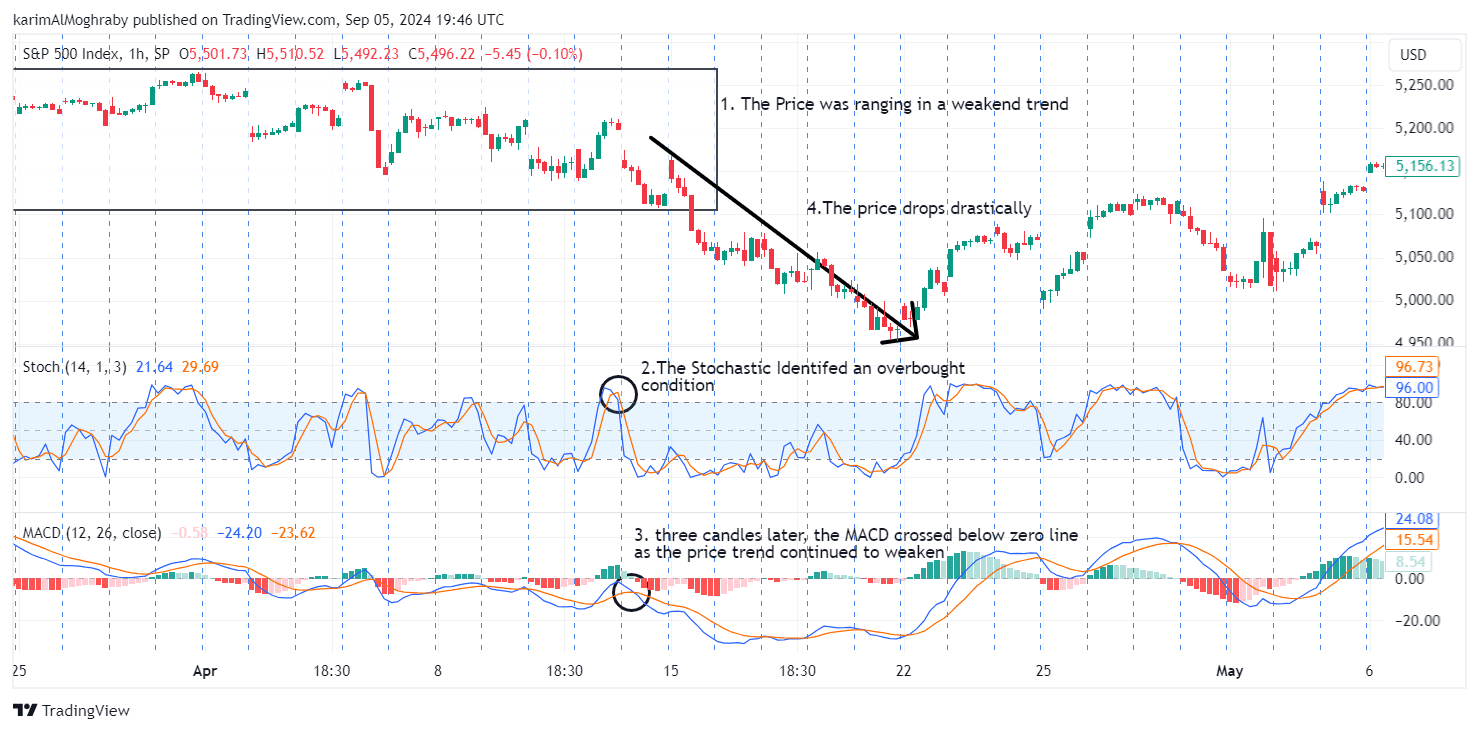This screenshot has height=732, width=1479.
Task: Select note '1. The Price was ranging in a weakend trend'
Action: tap(894, 104)
